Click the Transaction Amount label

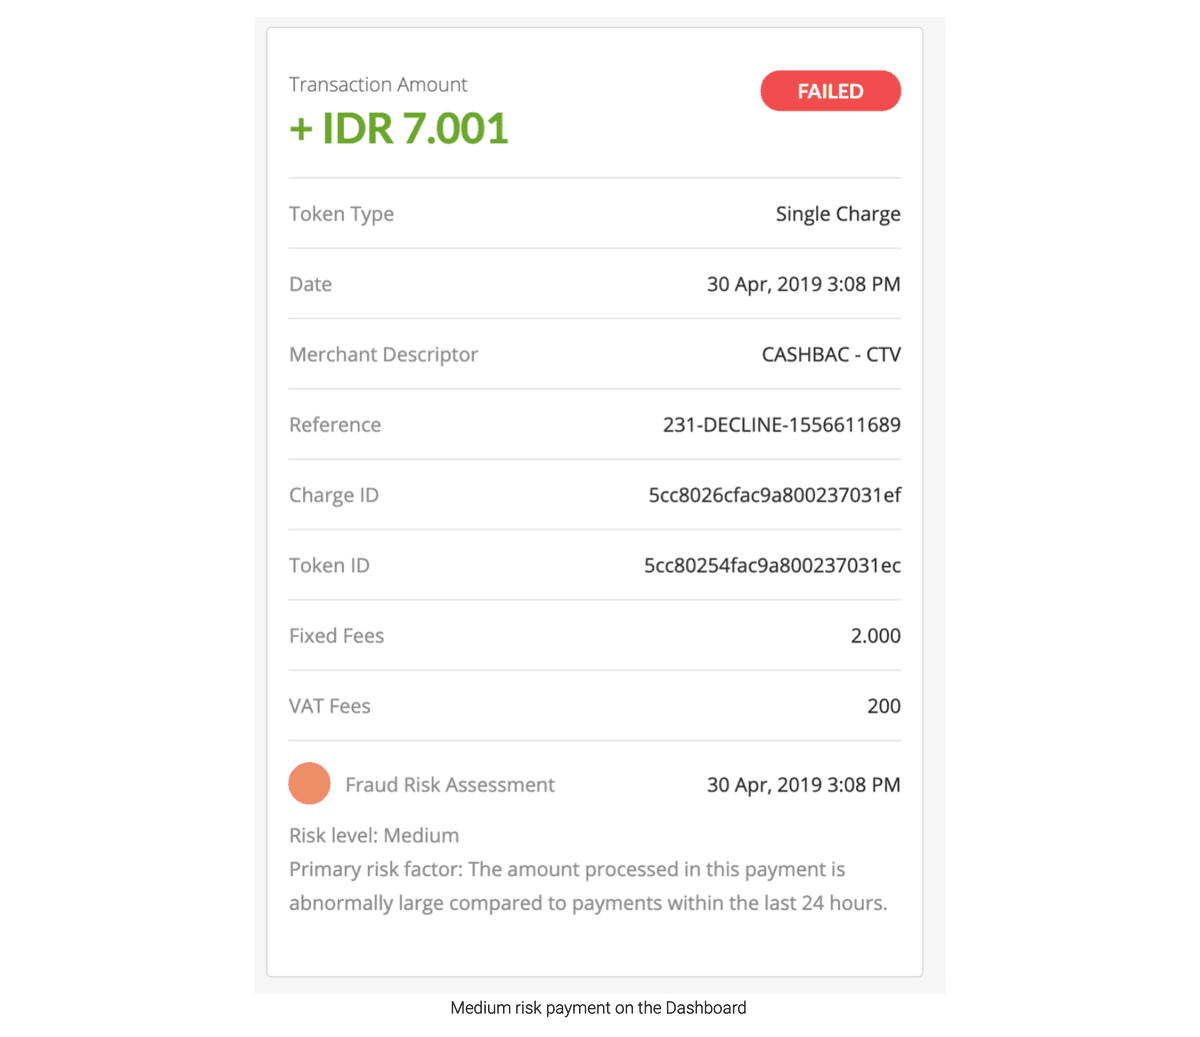point(378,85)
